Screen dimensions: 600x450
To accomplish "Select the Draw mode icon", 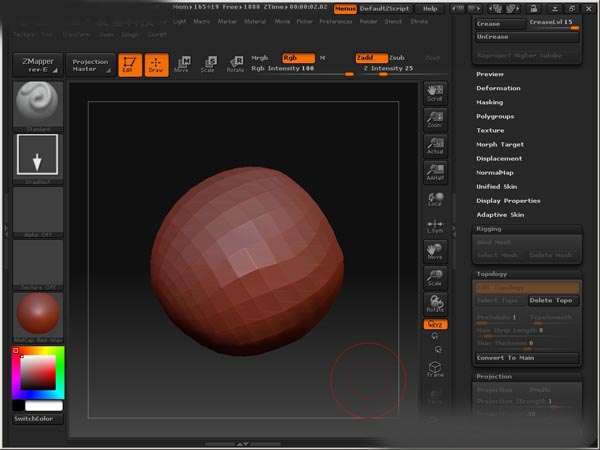I will [155, 65].
